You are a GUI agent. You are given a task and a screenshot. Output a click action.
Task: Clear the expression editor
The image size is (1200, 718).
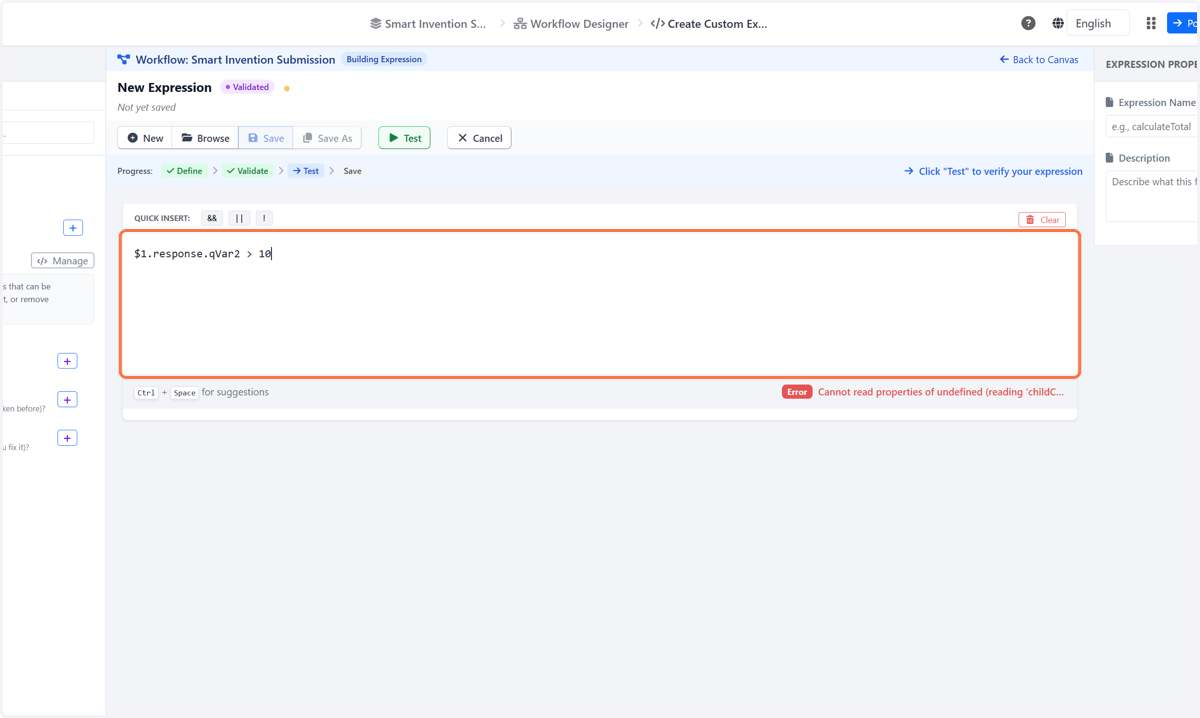click(x=1042, y=219)
